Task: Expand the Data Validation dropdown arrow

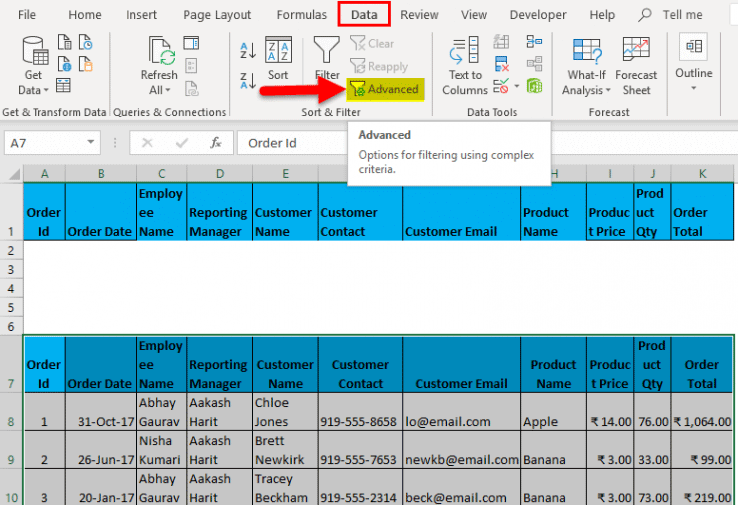Action: point(517,86)
